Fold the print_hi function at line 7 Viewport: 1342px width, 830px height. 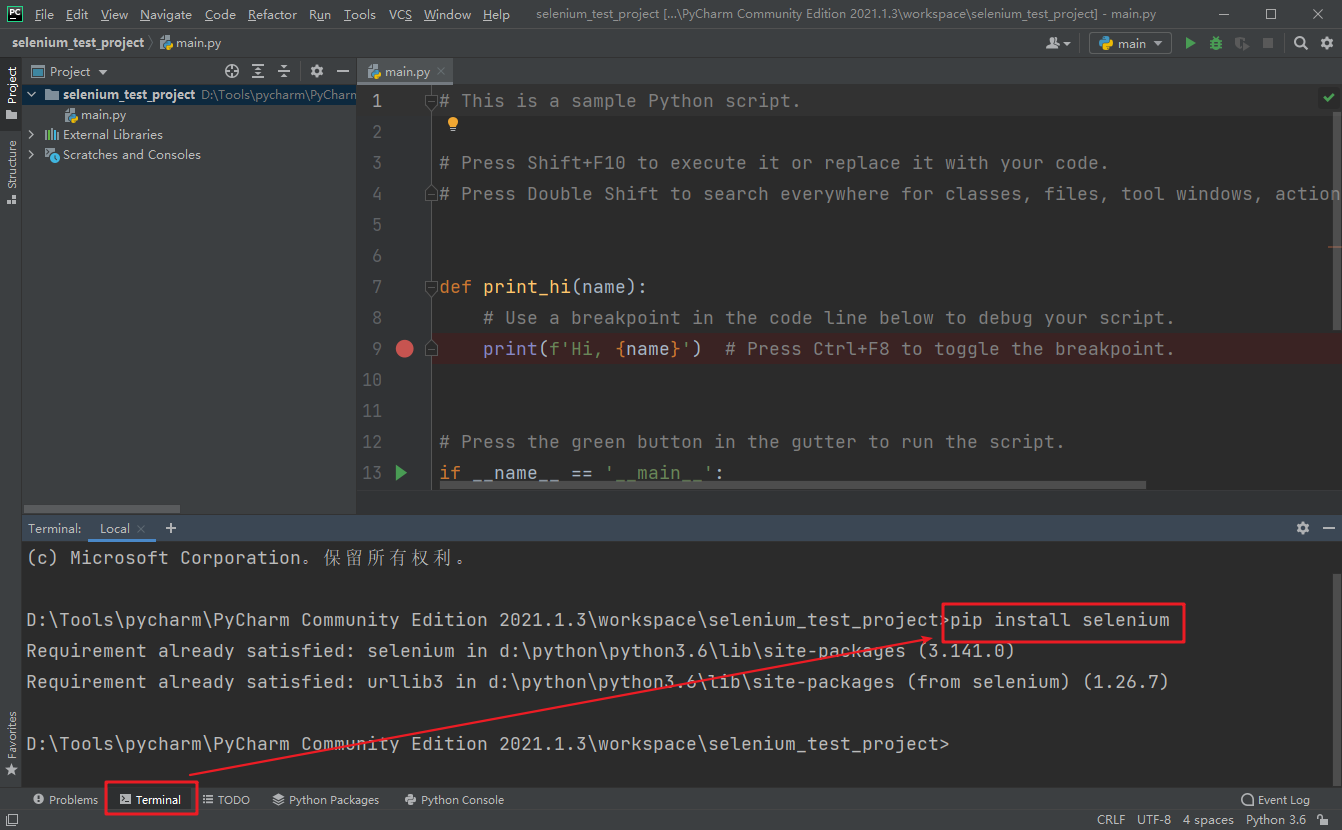click(x=431, y=287)
